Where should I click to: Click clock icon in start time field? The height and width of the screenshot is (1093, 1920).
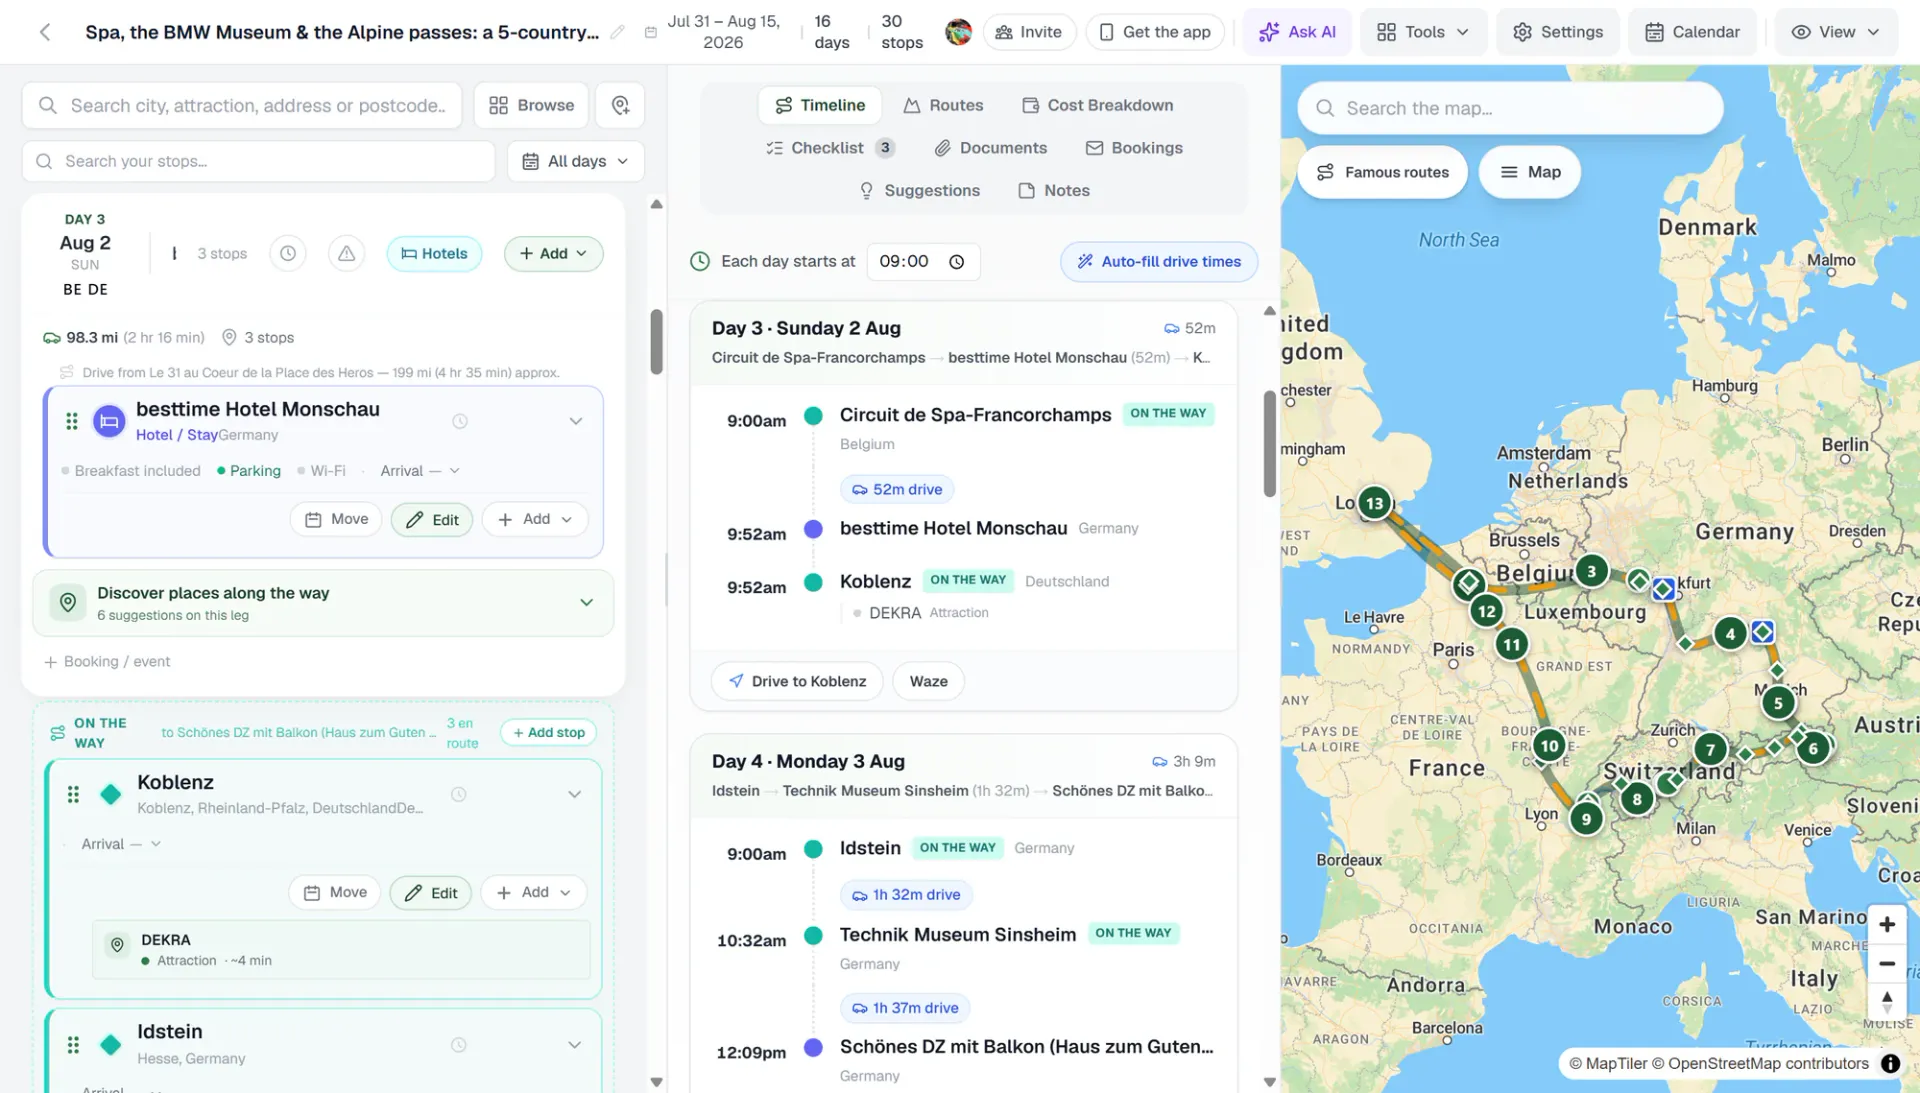pos(956,262)
